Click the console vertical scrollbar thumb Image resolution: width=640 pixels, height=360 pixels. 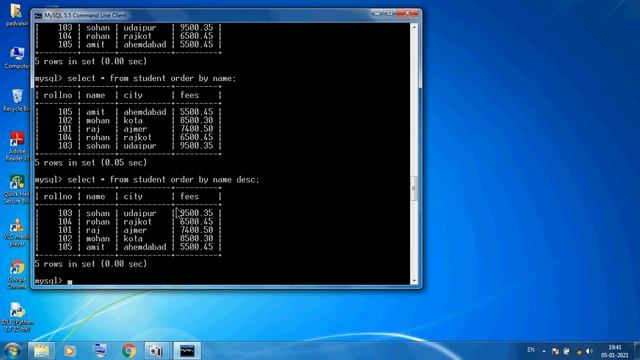[414, 189]
